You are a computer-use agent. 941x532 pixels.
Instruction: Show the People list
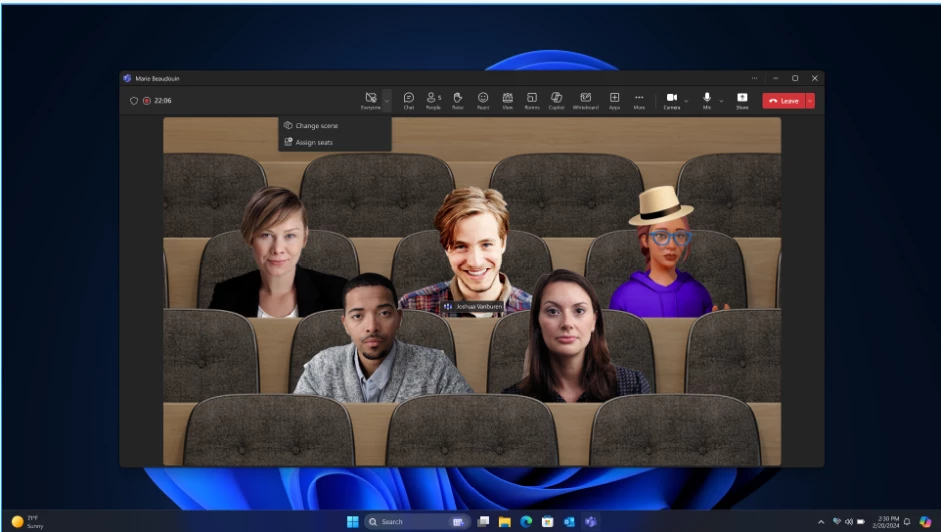click(x=433, y=100)
